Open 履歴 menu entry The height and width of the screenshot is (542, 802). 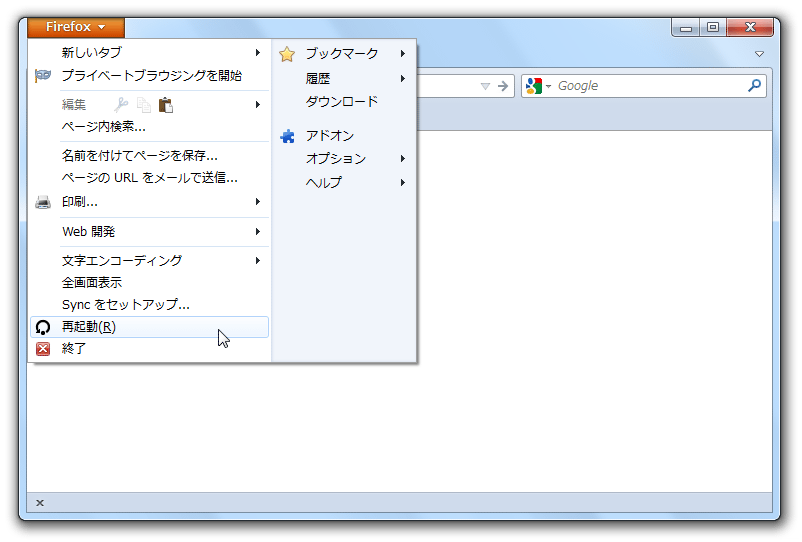[345, 79]
